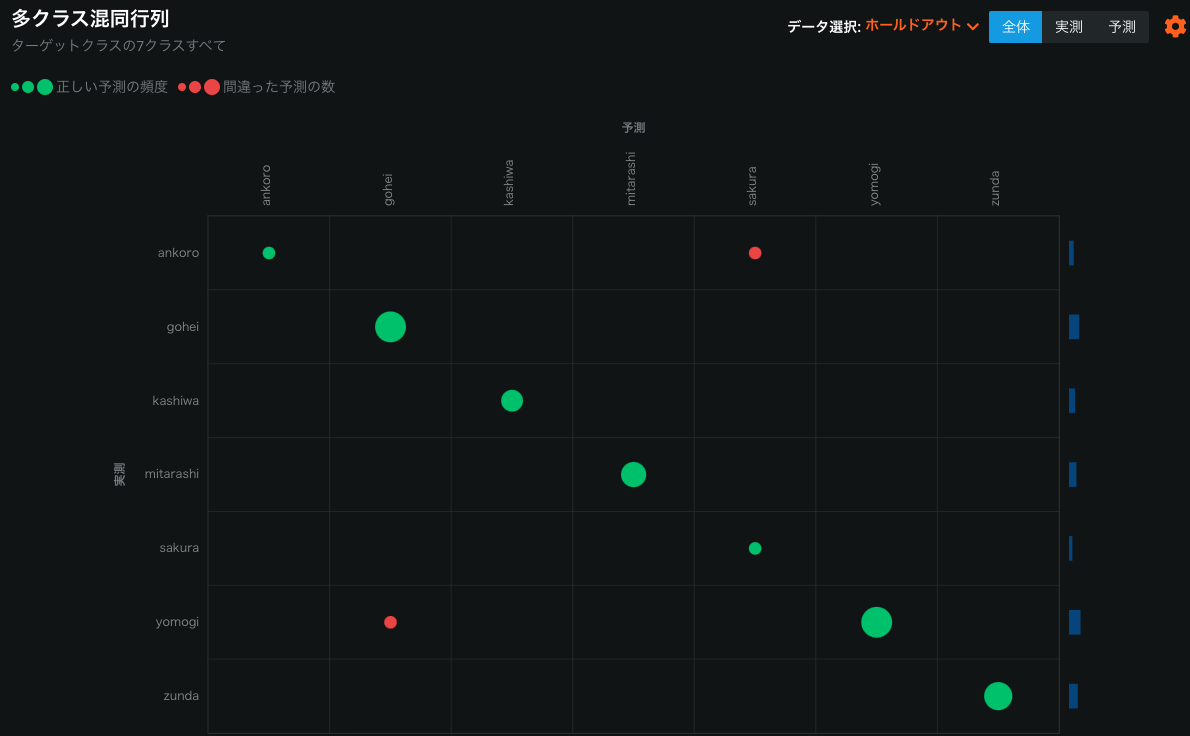Select the gohei row label

182,327
